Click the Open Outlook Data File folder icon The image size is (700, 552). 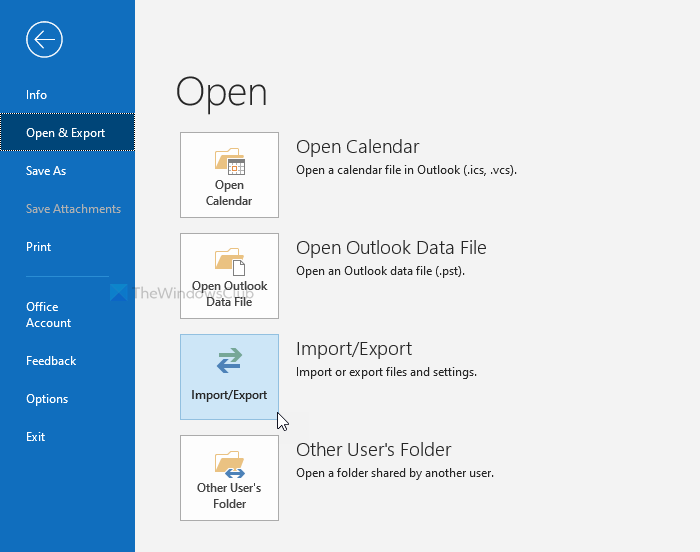click(229, 262)
